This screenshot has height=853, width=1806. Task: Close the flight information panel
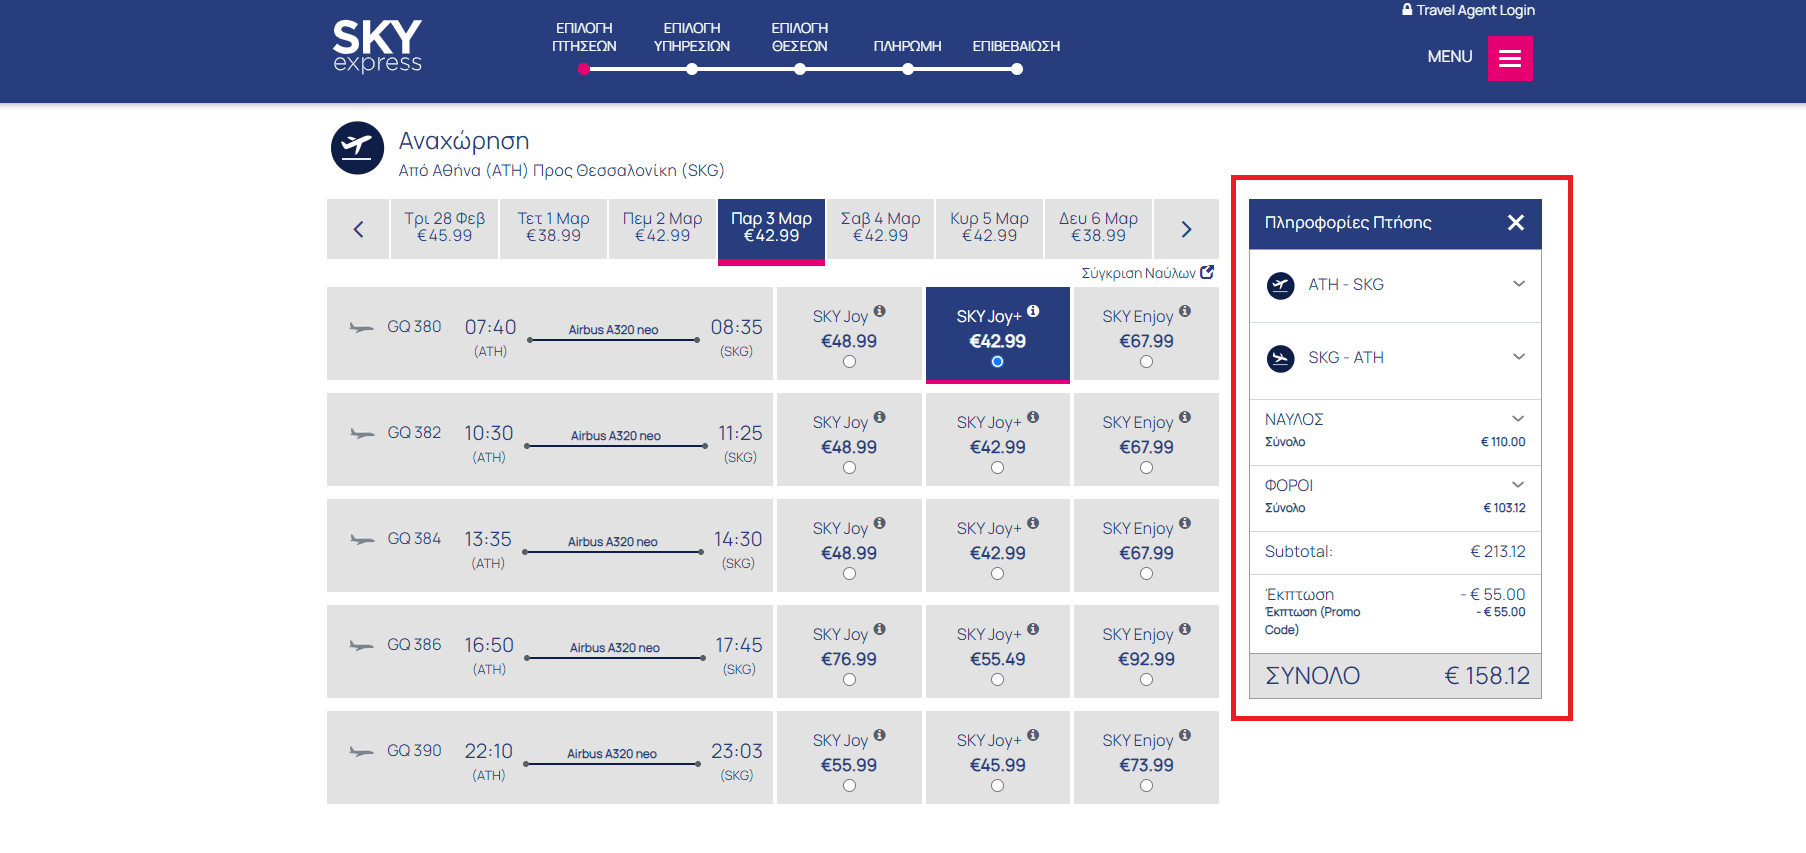(1516, 223)
